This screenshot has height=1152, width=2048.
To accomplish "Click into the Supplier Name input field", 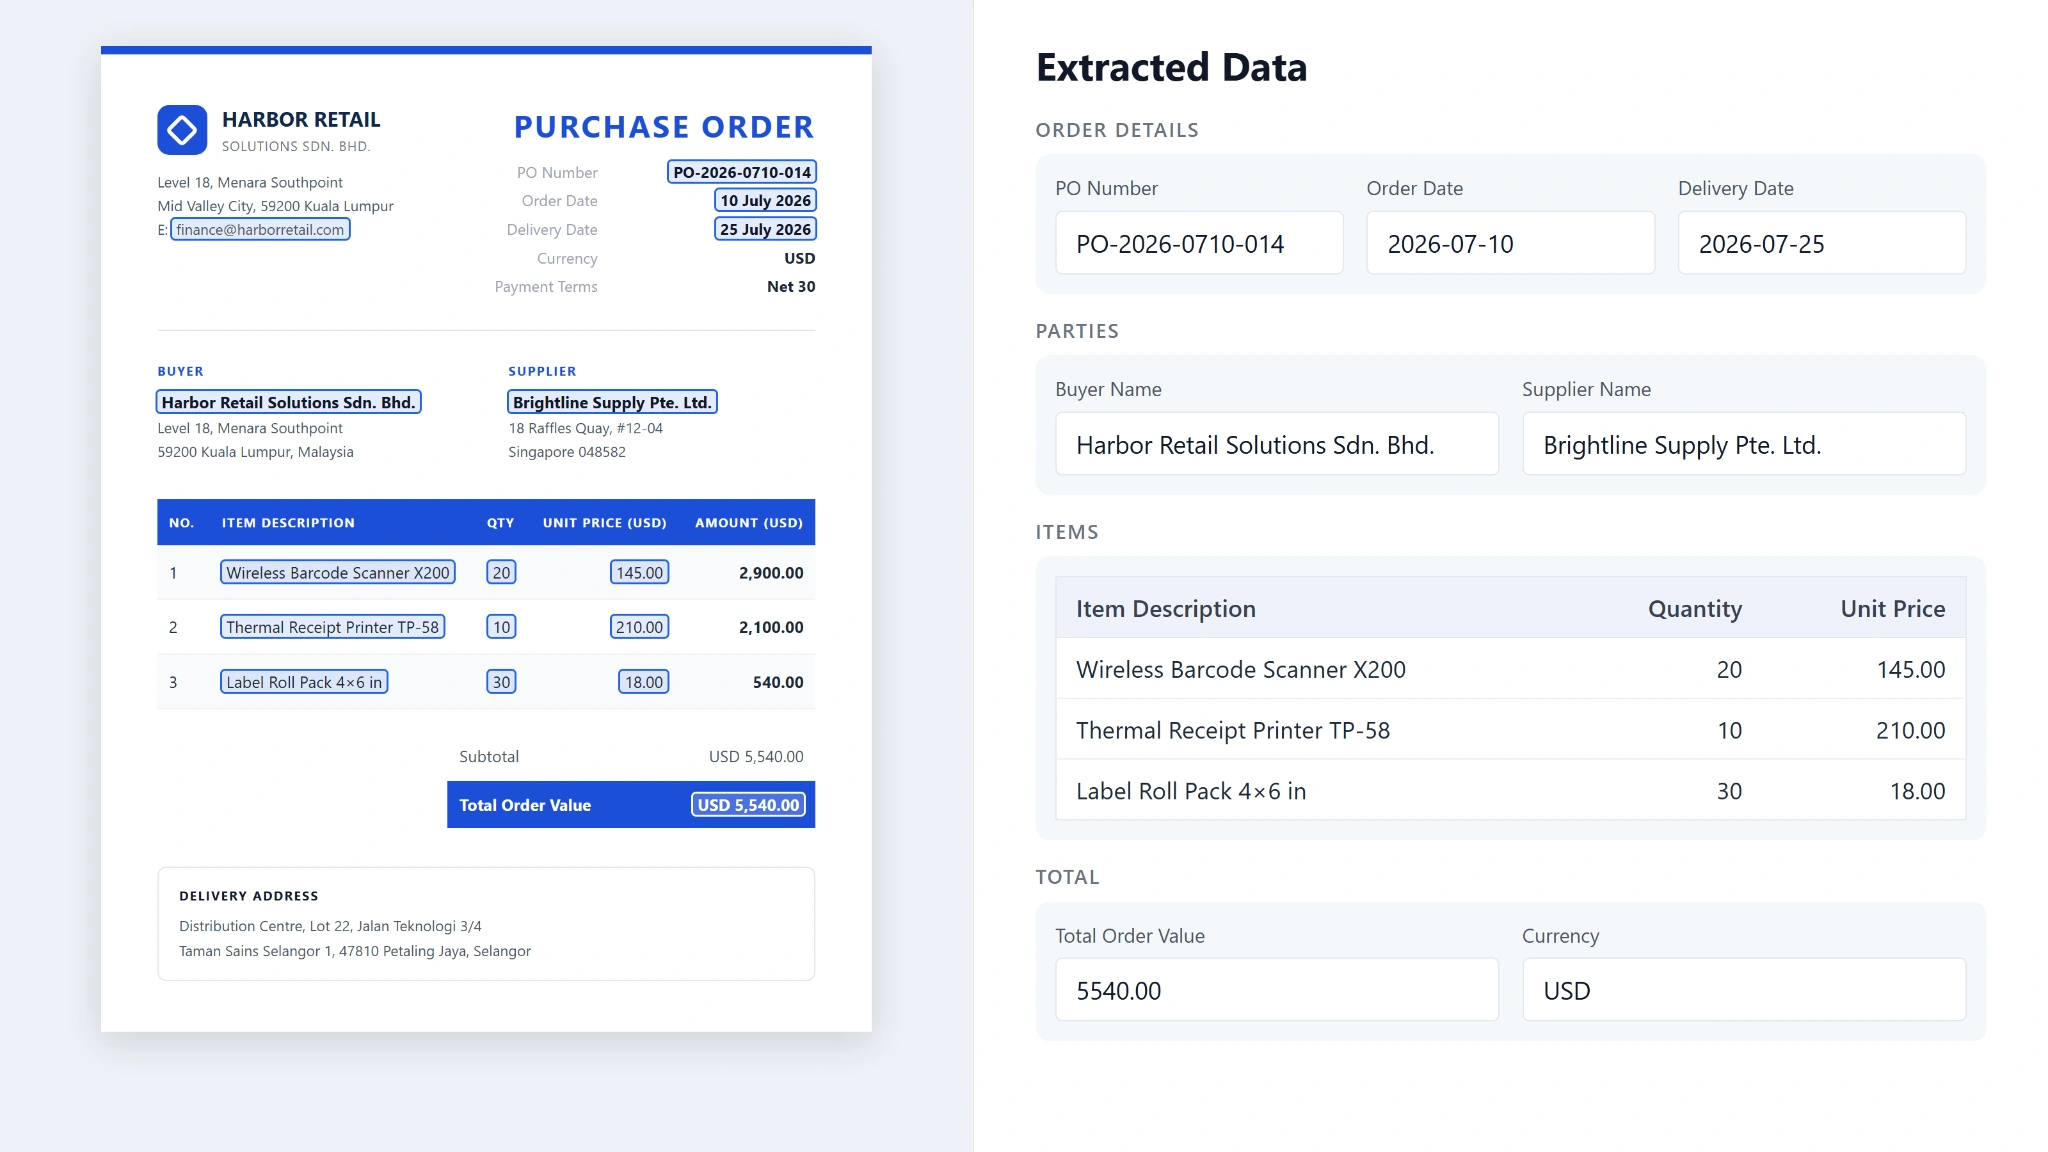I will pos(1743,444).
